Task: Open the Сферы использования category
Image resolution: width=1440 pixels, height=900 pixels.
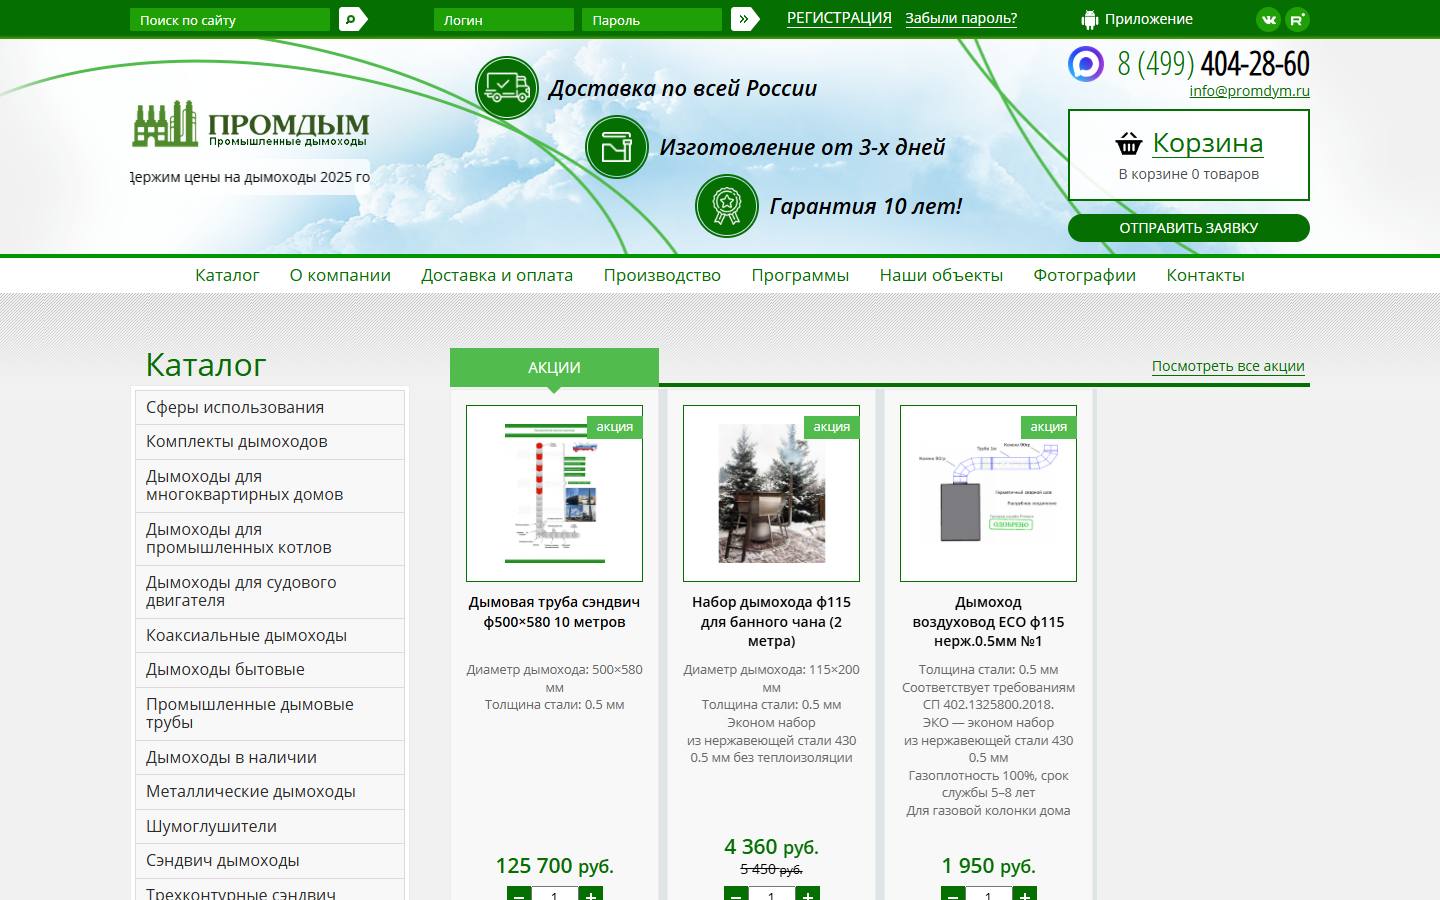Action: 270,407
